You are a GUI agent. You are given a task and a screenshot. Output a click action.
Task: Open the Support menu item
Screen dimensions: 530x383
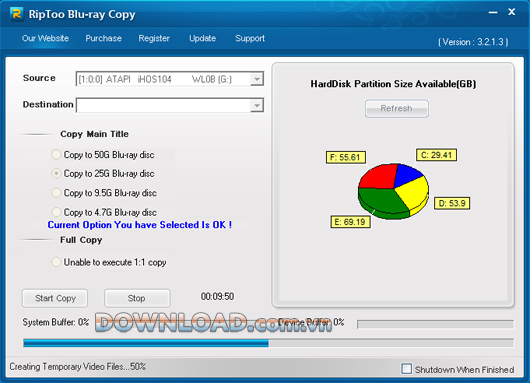pos(250,38)
